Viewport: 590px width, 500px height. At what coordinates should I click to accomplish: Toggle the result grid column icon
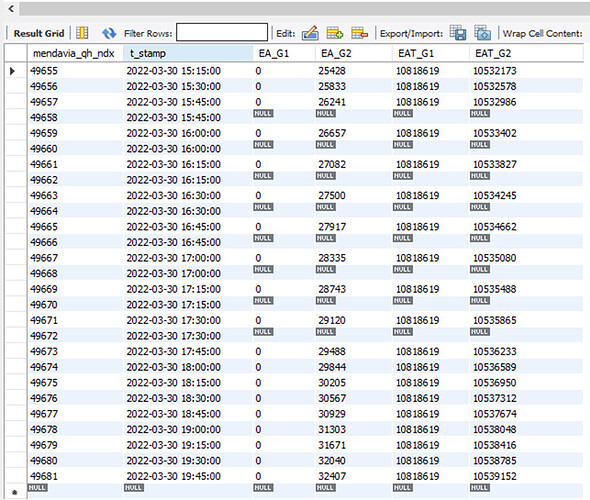pos(82,33)
